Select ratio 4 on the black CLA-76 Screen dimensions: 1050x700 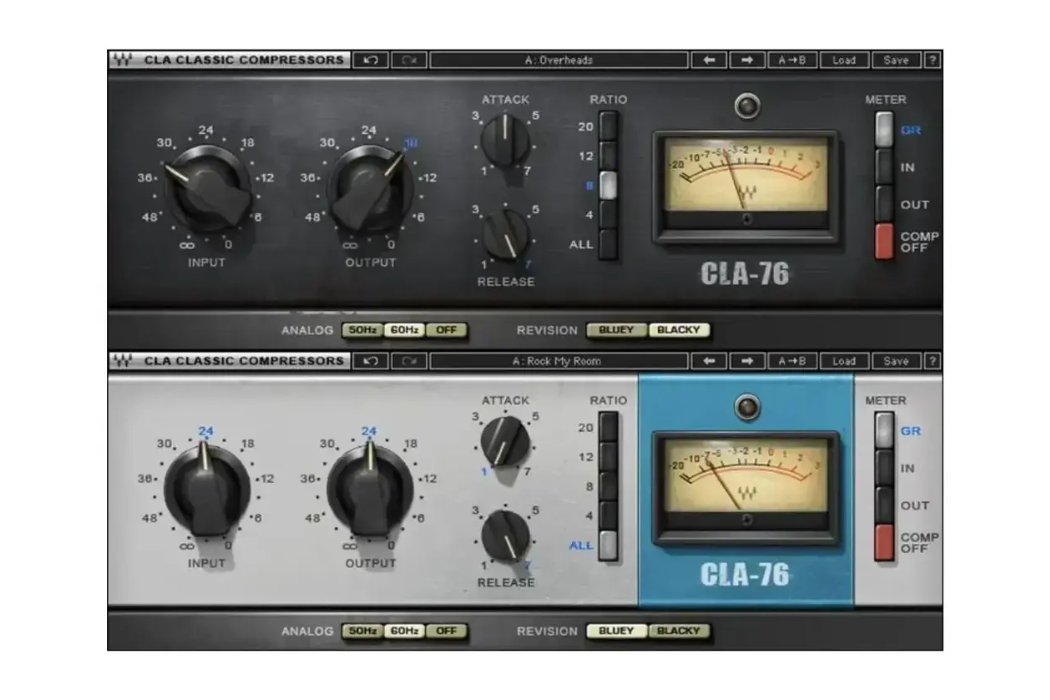[608, 215]
